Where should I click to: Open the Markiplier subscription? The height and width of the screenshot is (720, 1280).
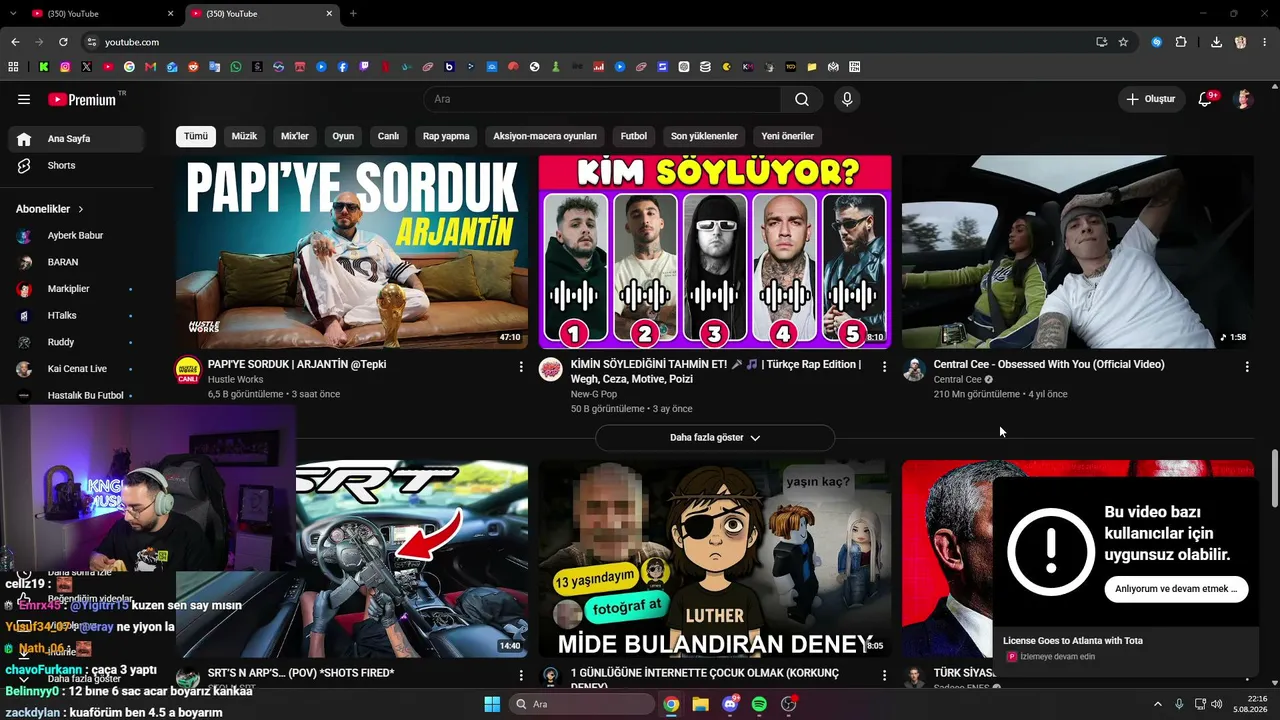coord(76,289)
